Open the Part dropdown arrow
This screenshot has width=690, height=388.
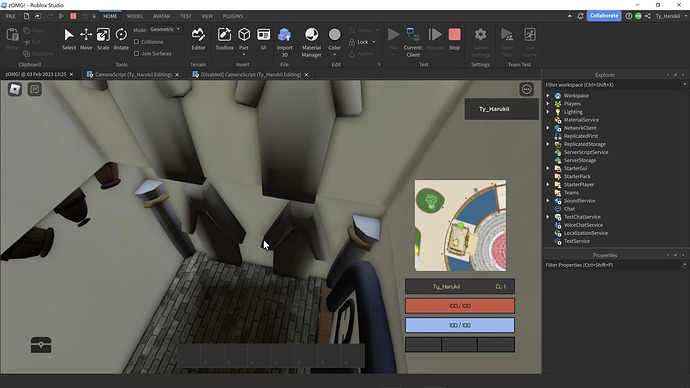pos(244,55)
